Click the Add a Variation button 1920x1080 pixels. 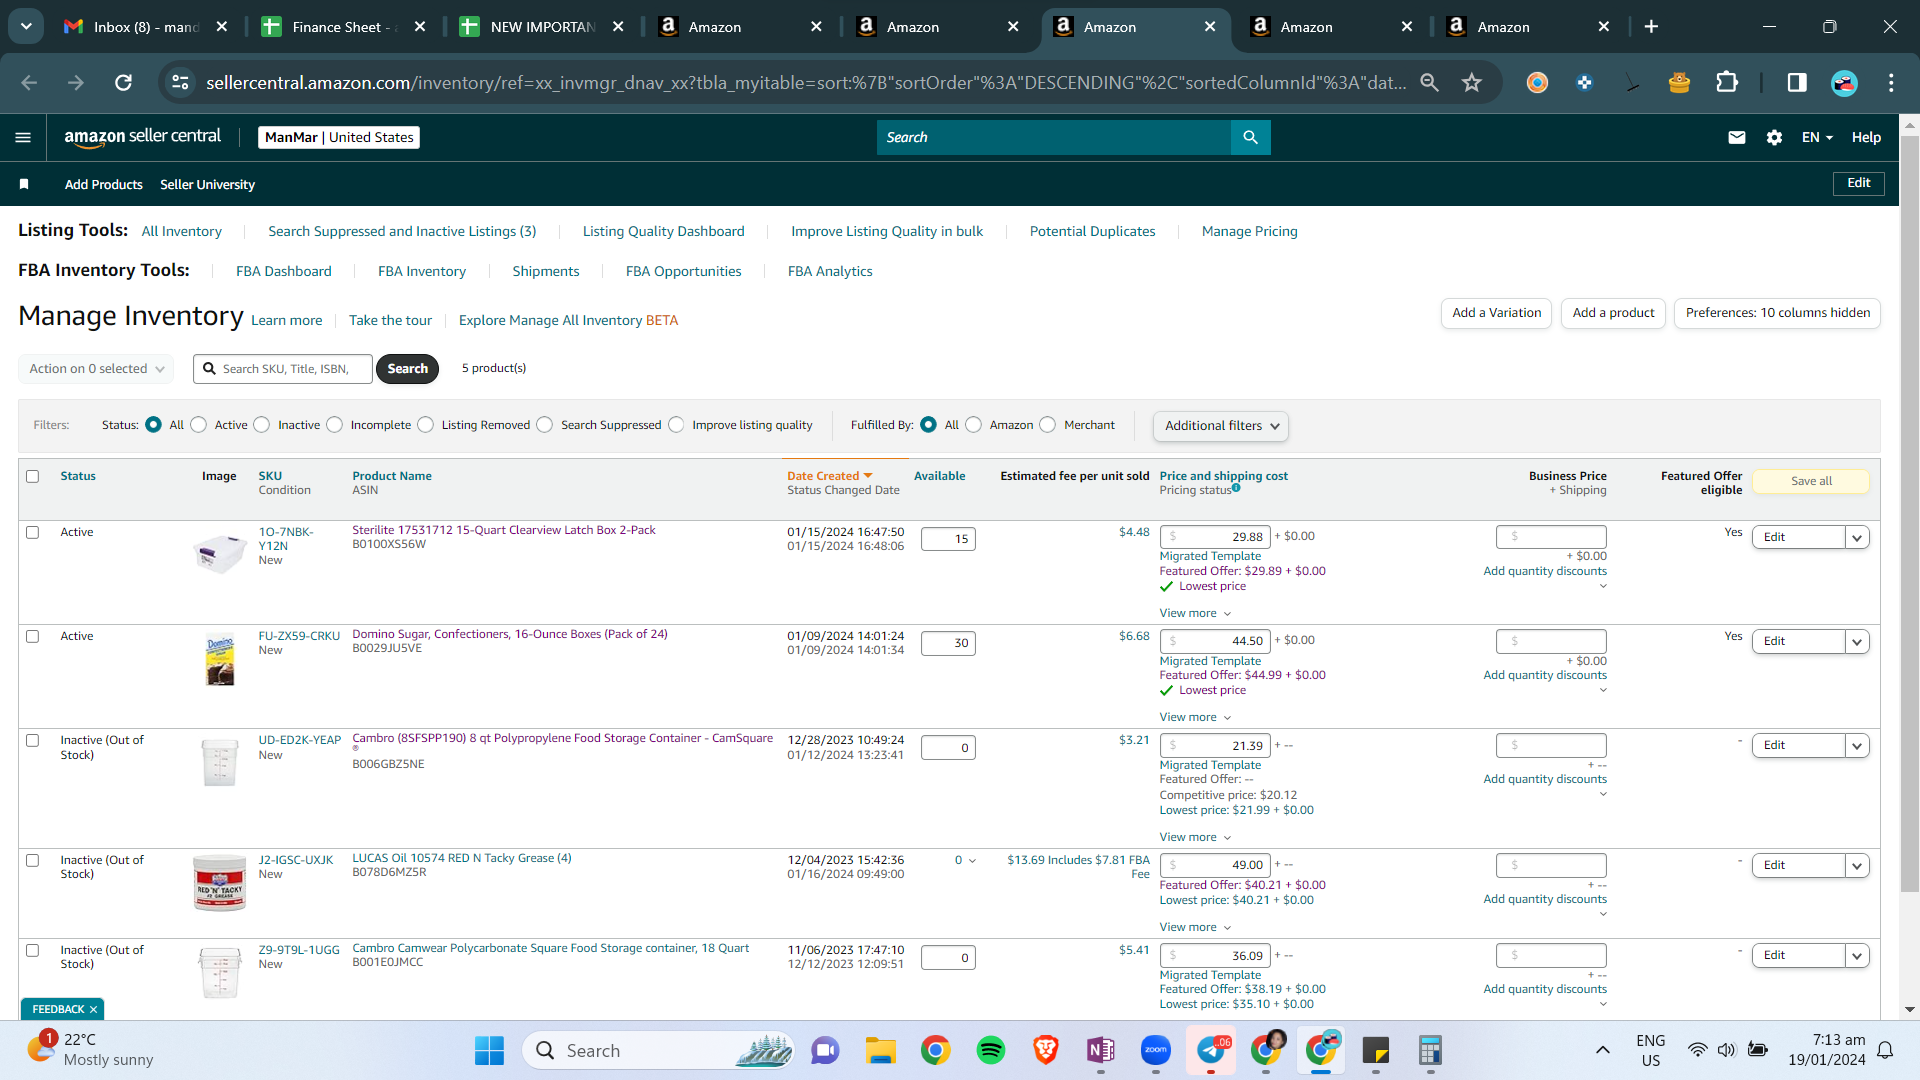click(1496, 313)
